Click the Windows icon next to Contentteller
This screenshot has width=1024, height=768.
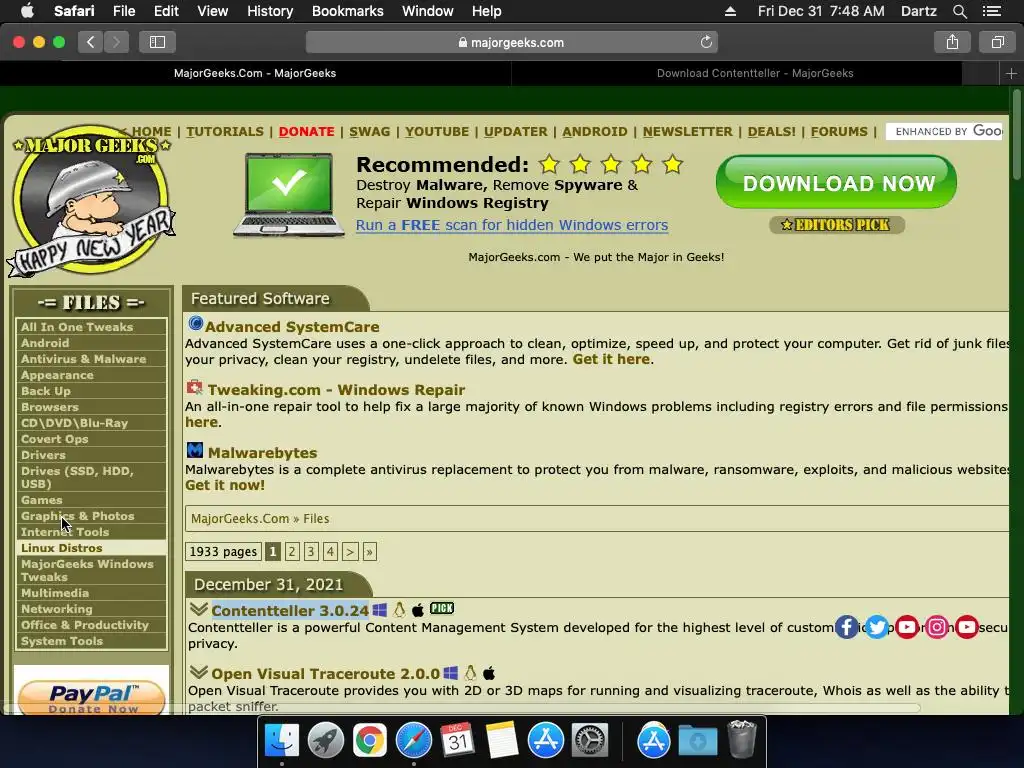379,610
